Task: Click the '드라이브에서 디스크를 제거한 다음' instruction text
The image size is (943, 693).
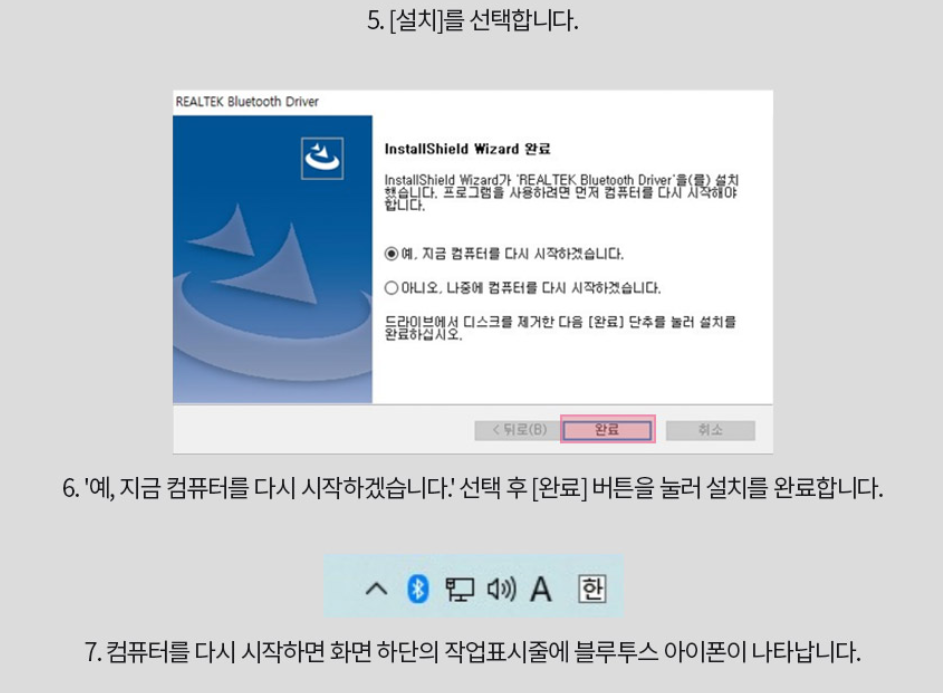Action: pyautogui.click(x=561, y=328)
